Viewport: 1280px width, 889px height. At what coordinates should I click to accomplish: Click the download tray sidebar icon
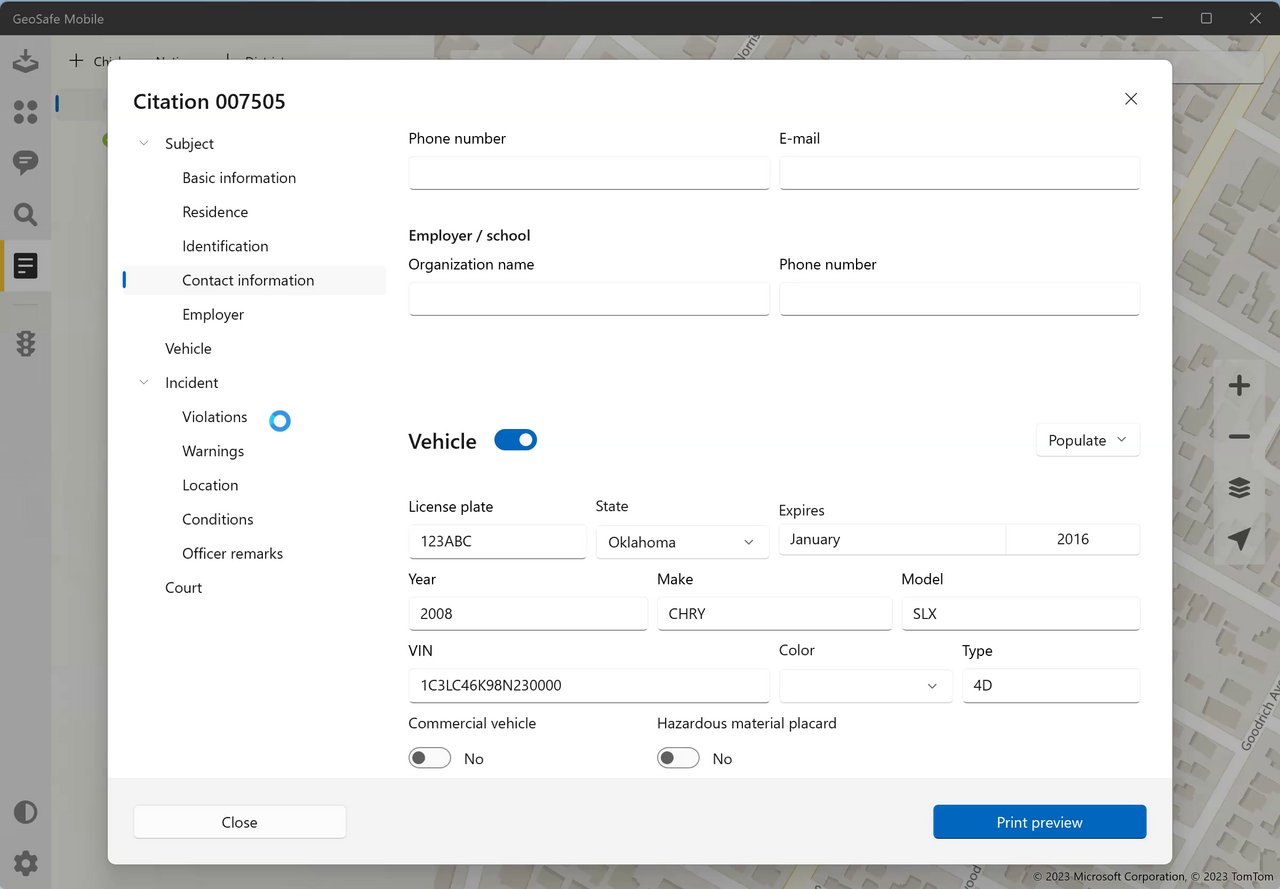pyautogui.click(x=25, y=61)
